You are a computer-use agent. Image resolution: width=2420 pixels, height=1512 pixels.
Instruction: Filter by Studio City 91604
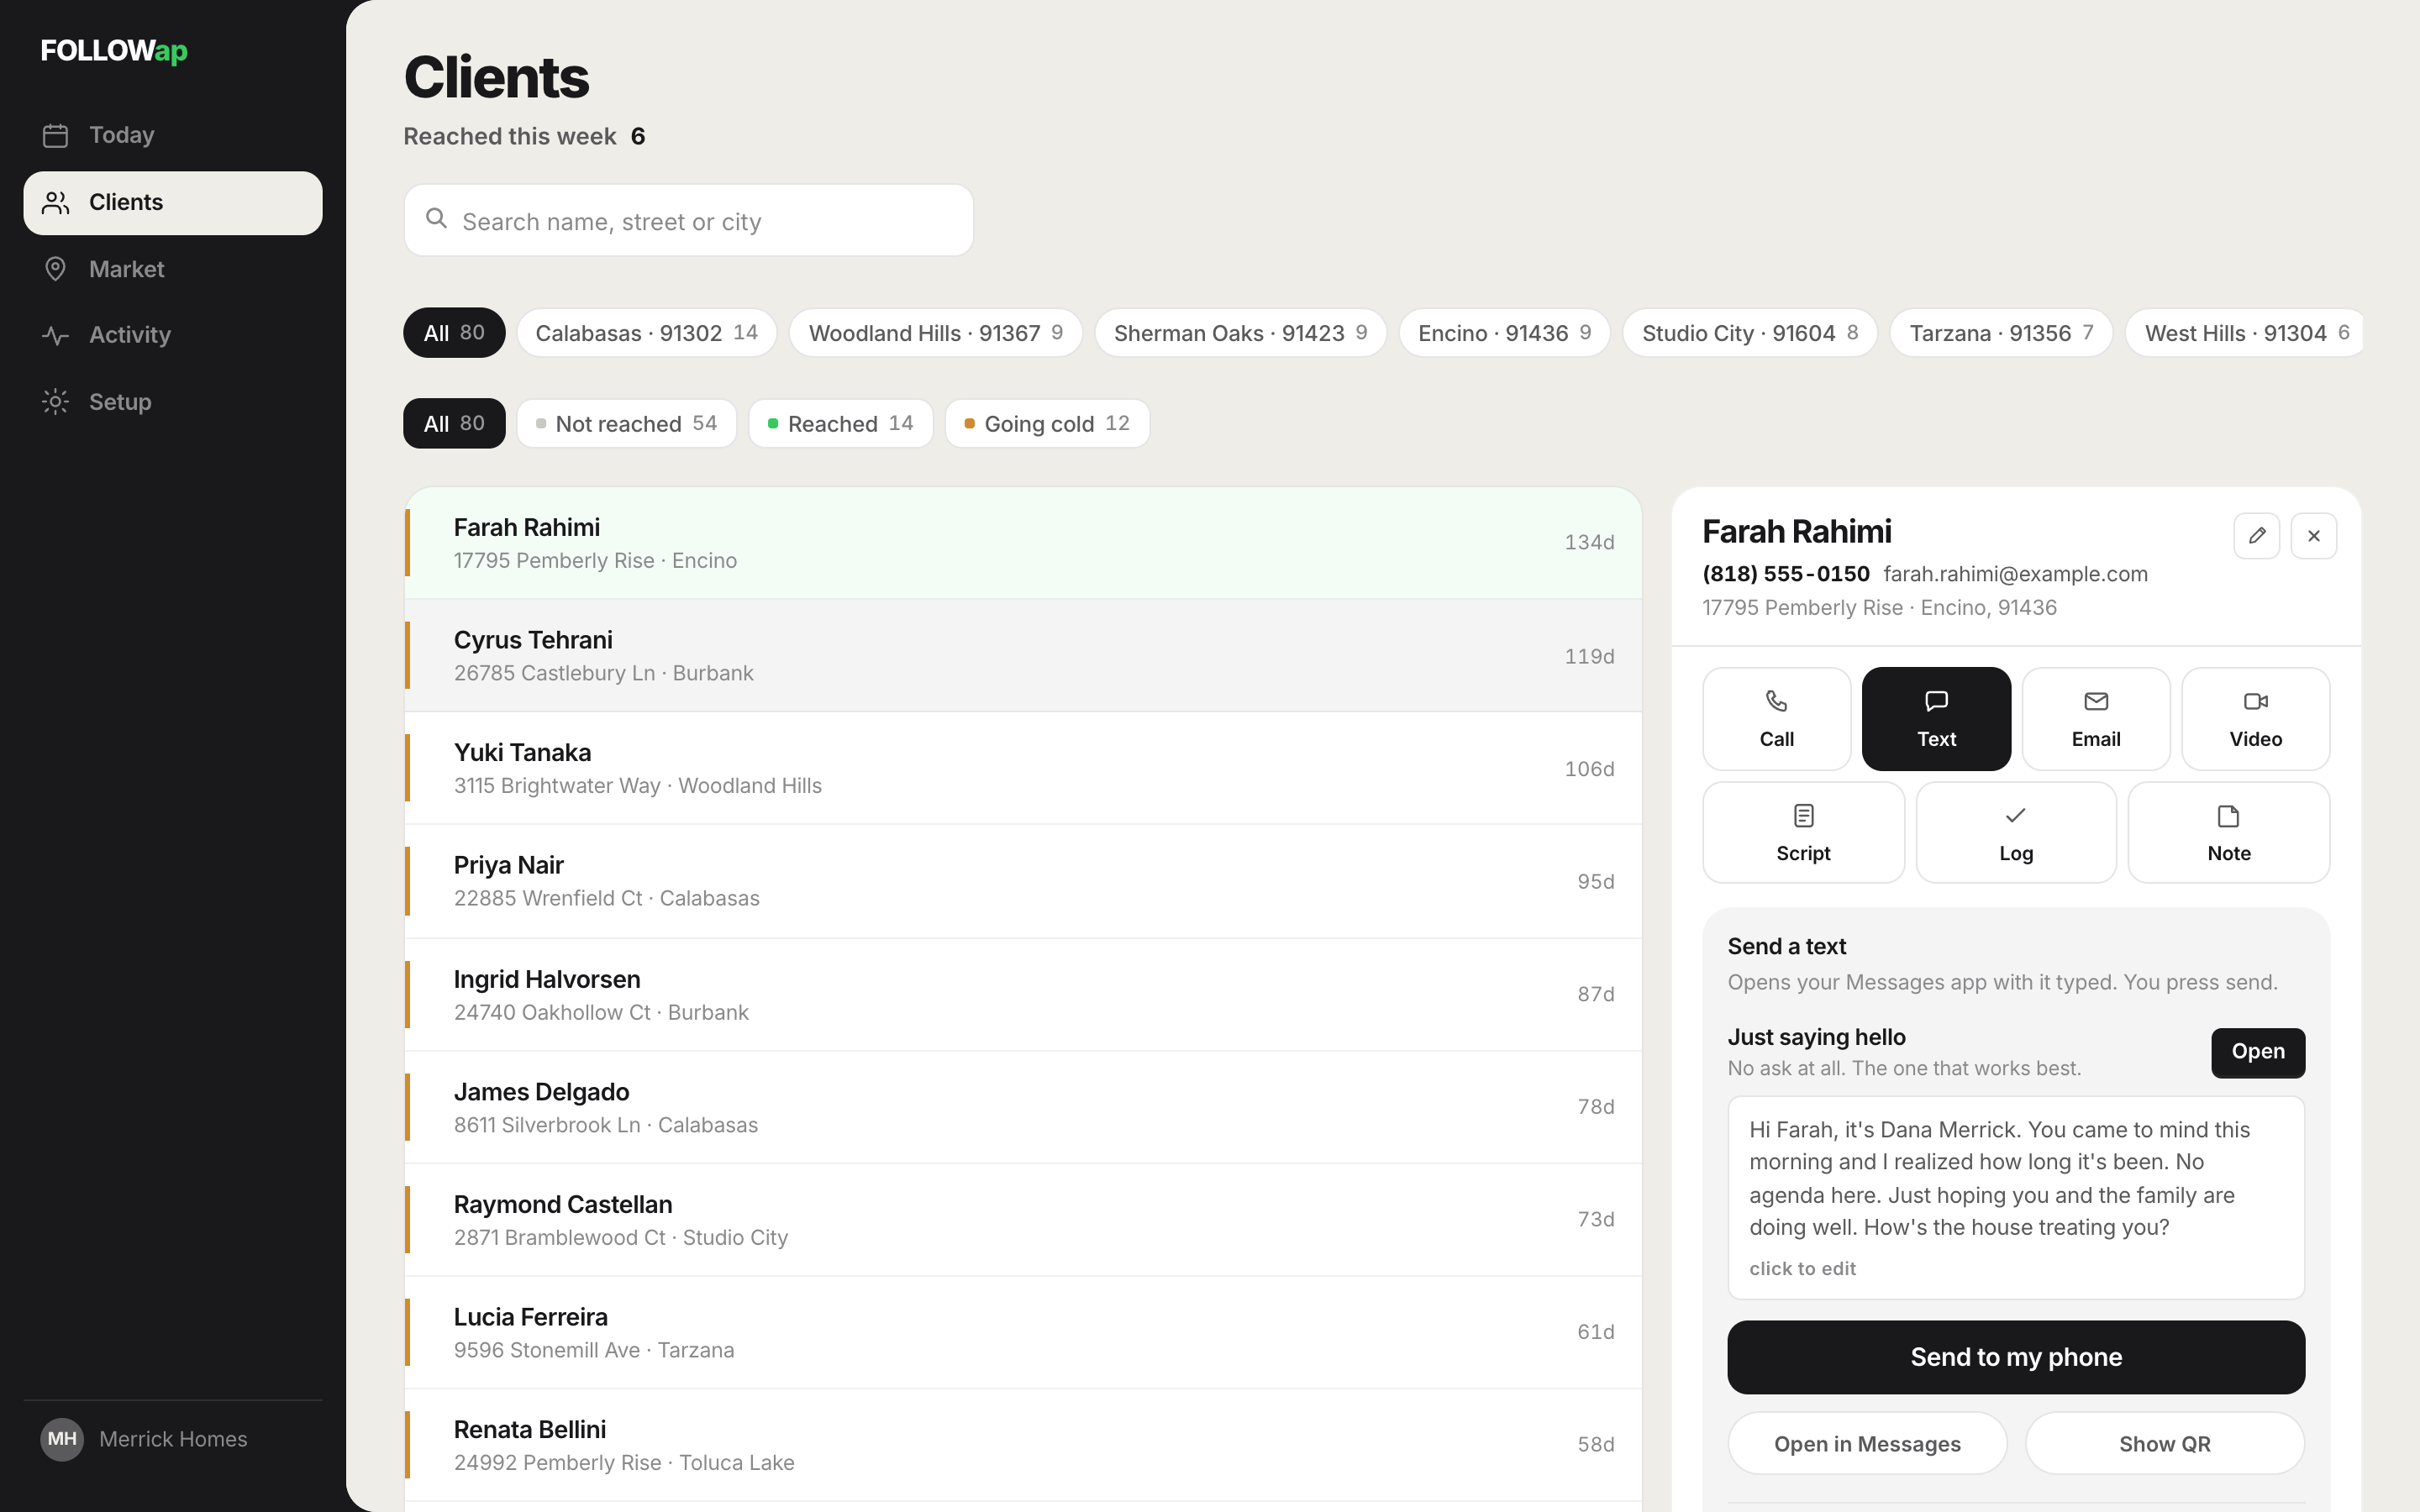point(1750,333)
